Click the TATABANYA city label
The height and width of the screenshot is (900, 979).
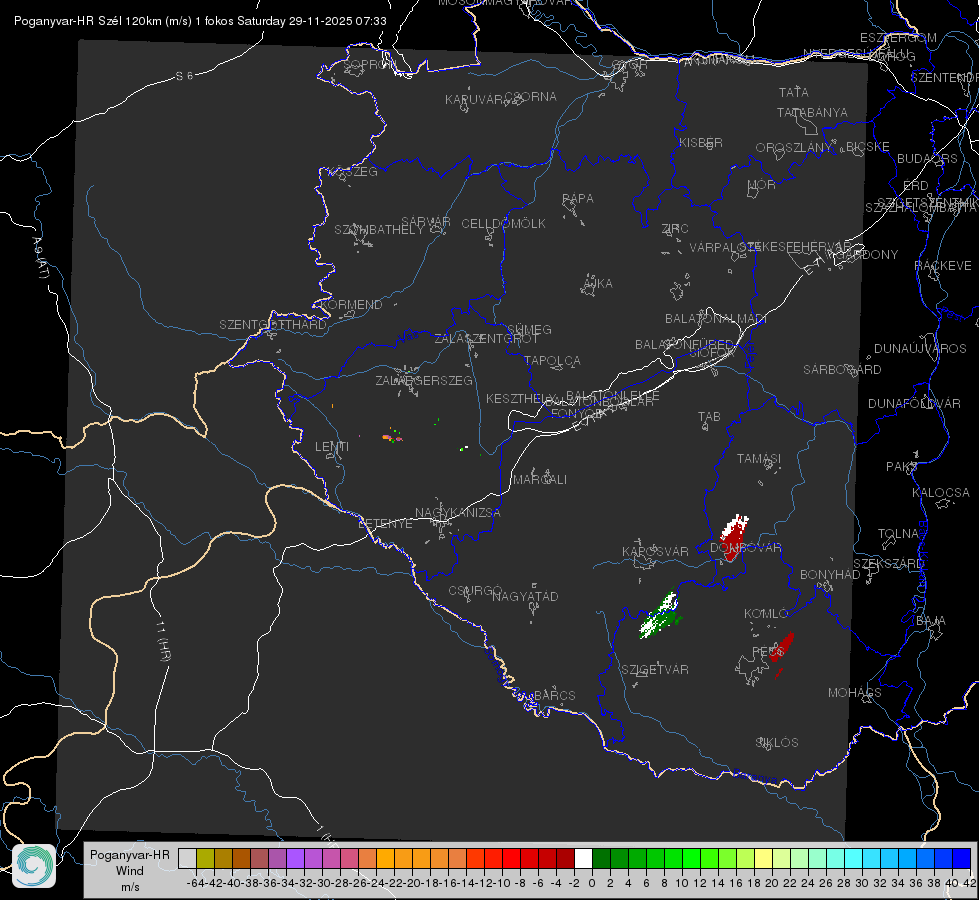click(812, 112)
